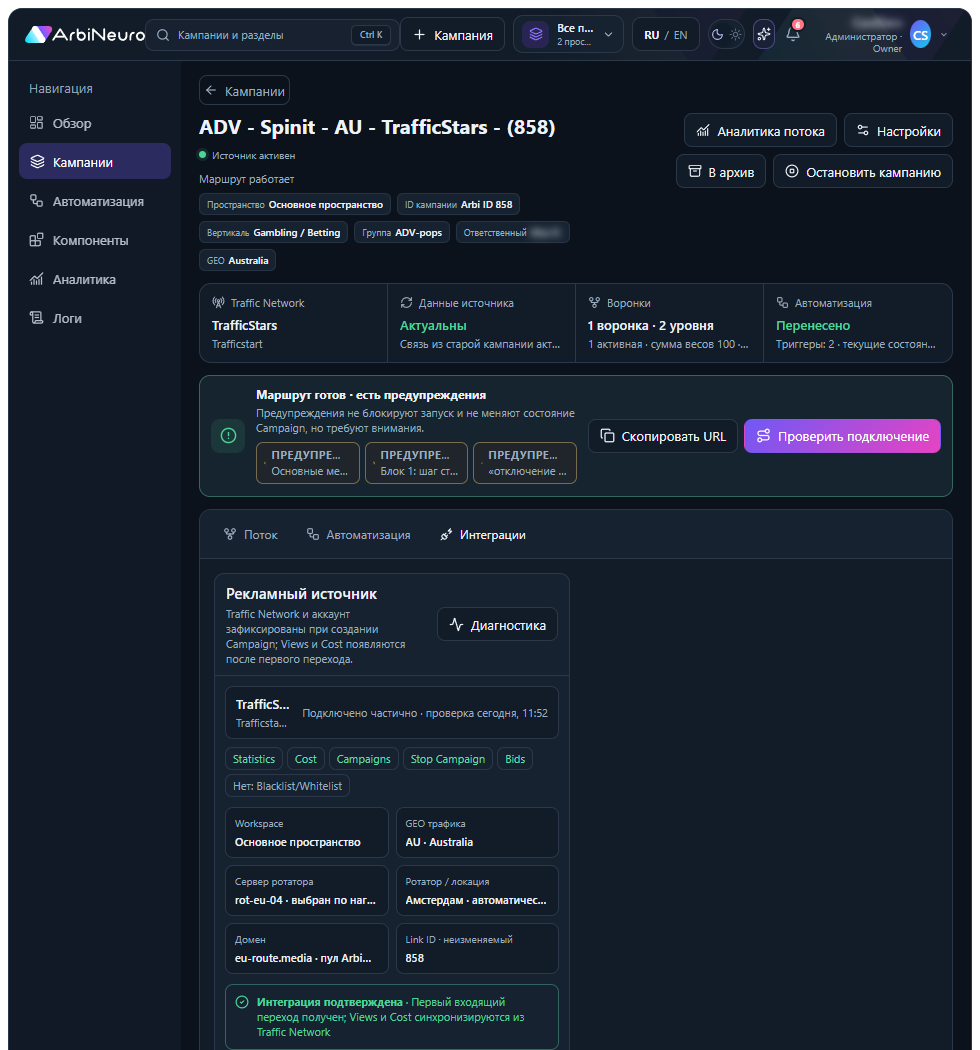The height and width of the screenshot is (1050, 980).
Task: Switch to light theme sun icon
Action: [x=736, y=35]
